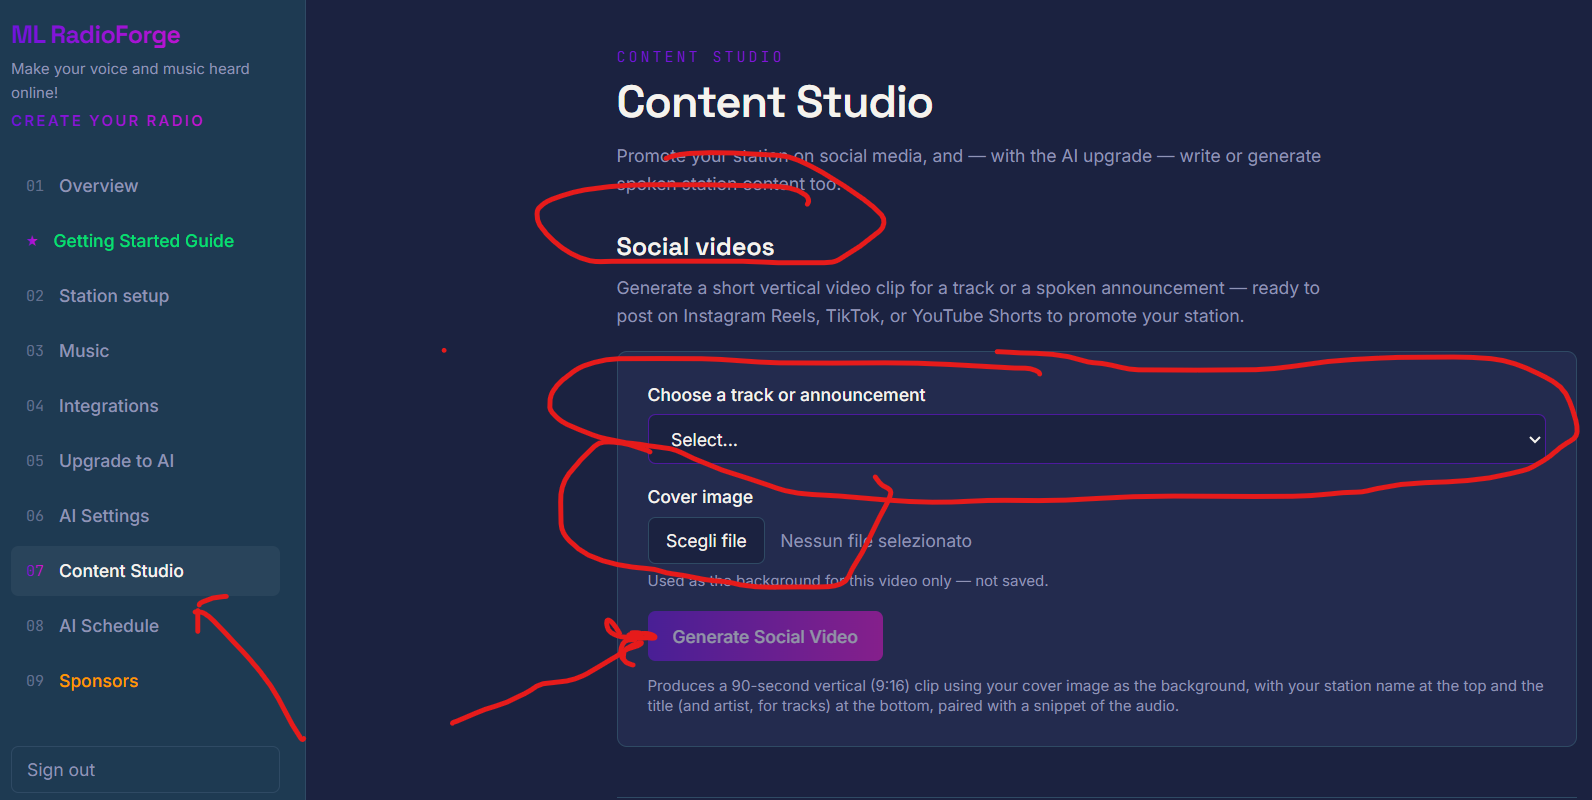Click the Generate Social Video button
The height and width of the screenshot is (800, 1592).
click(x=765, y=637)
